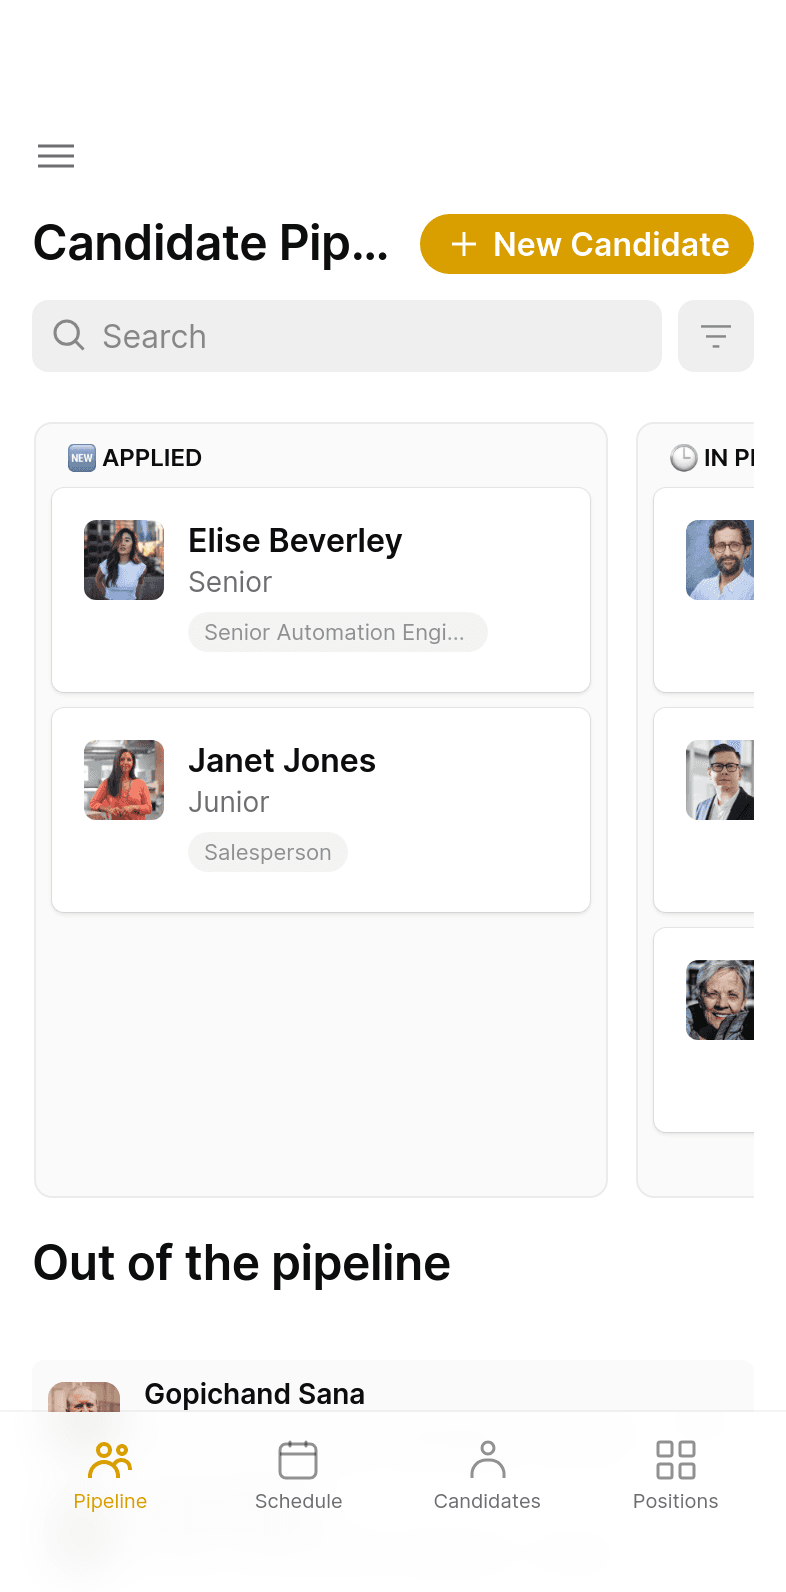This screenshot has height=1592, width=786.
Task: Click the search magnifier icon
Action: tap(68, 335)
